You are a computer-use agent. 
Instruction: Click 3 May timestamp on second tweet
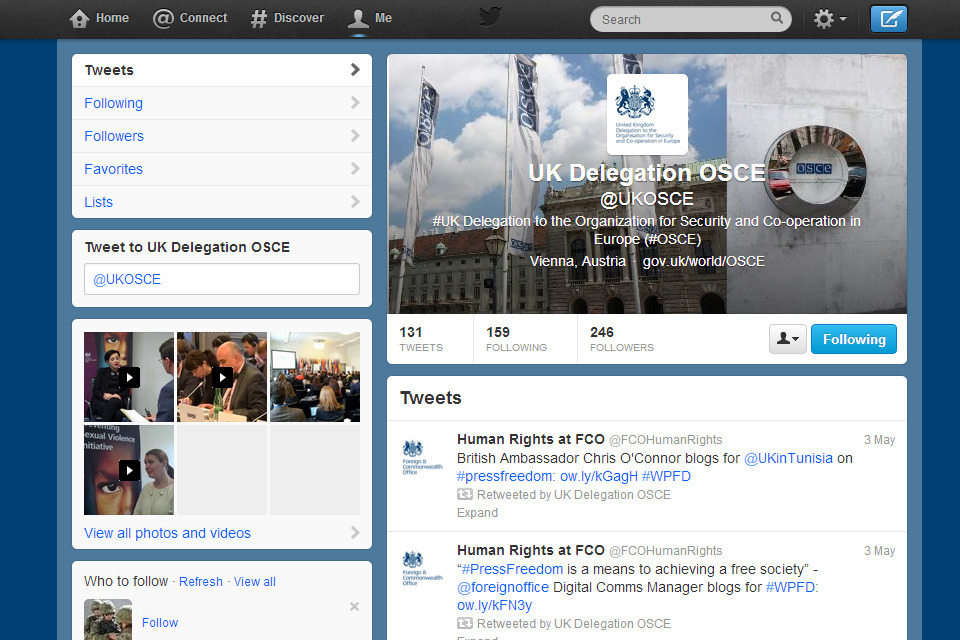click(879, 551)
